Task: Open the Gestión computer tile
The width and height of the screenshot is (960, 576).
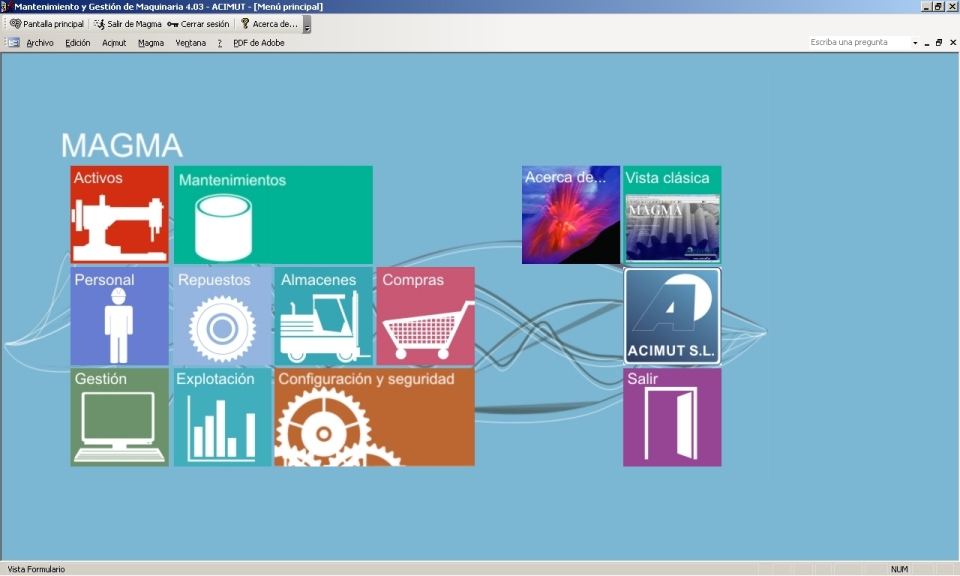Action: tap(119, 417)
